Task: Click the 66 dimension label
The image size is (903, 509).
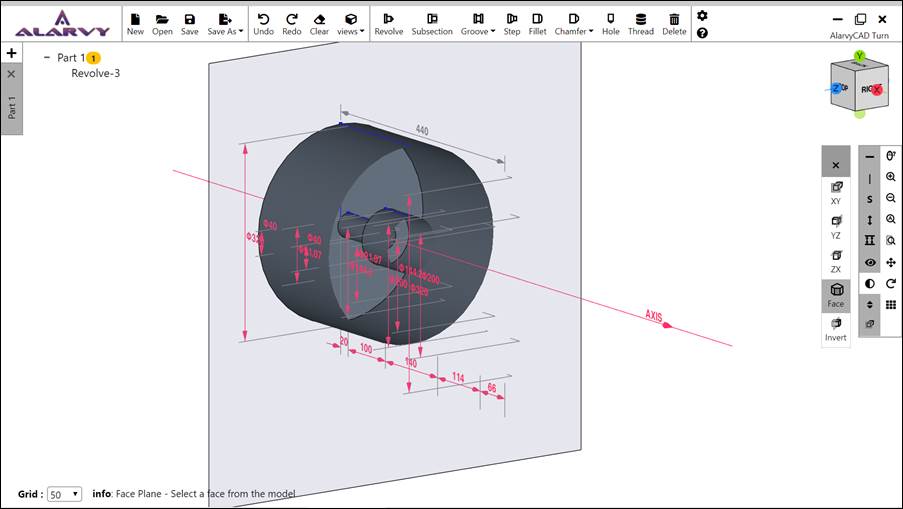Action: 492,388
